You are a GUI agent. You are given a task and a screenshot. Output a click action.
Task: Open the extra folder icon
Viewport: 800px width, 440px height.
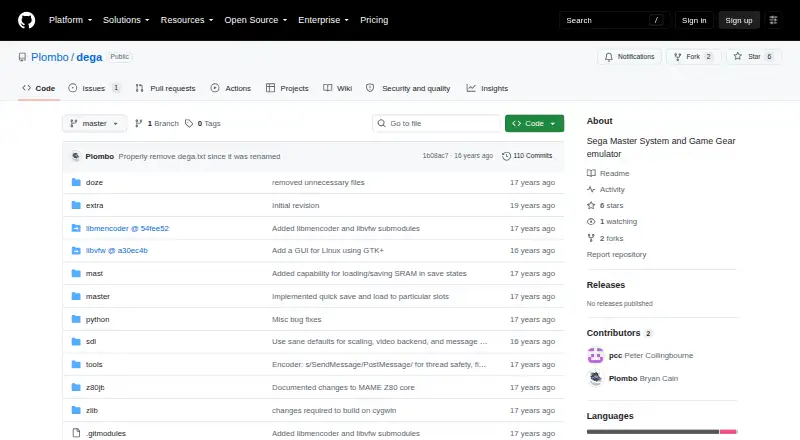click(x=76, y=205)
